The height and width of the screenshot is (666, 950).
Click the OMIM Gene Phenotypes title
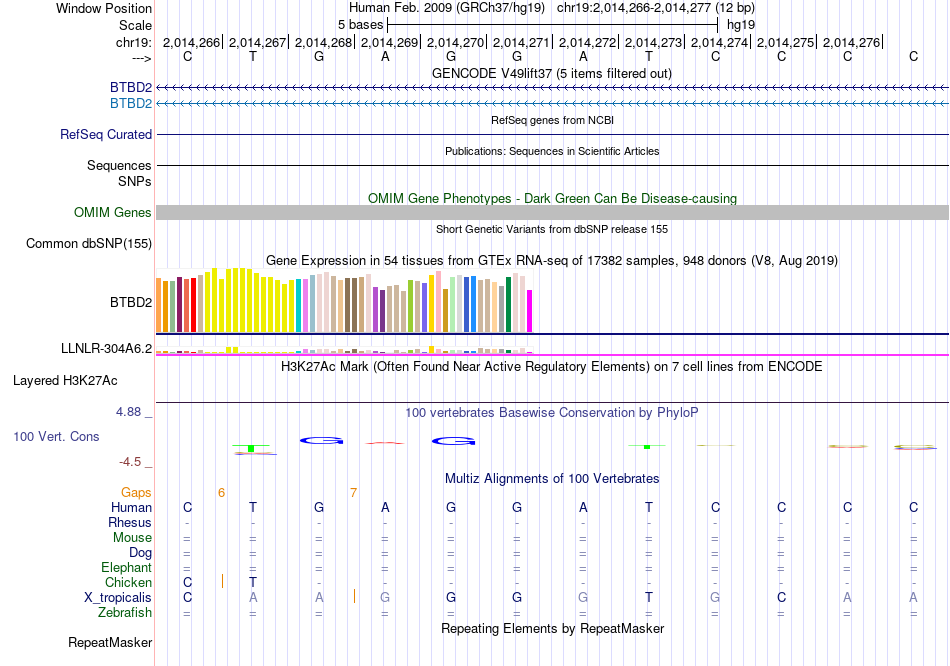[x=552, y=199]
